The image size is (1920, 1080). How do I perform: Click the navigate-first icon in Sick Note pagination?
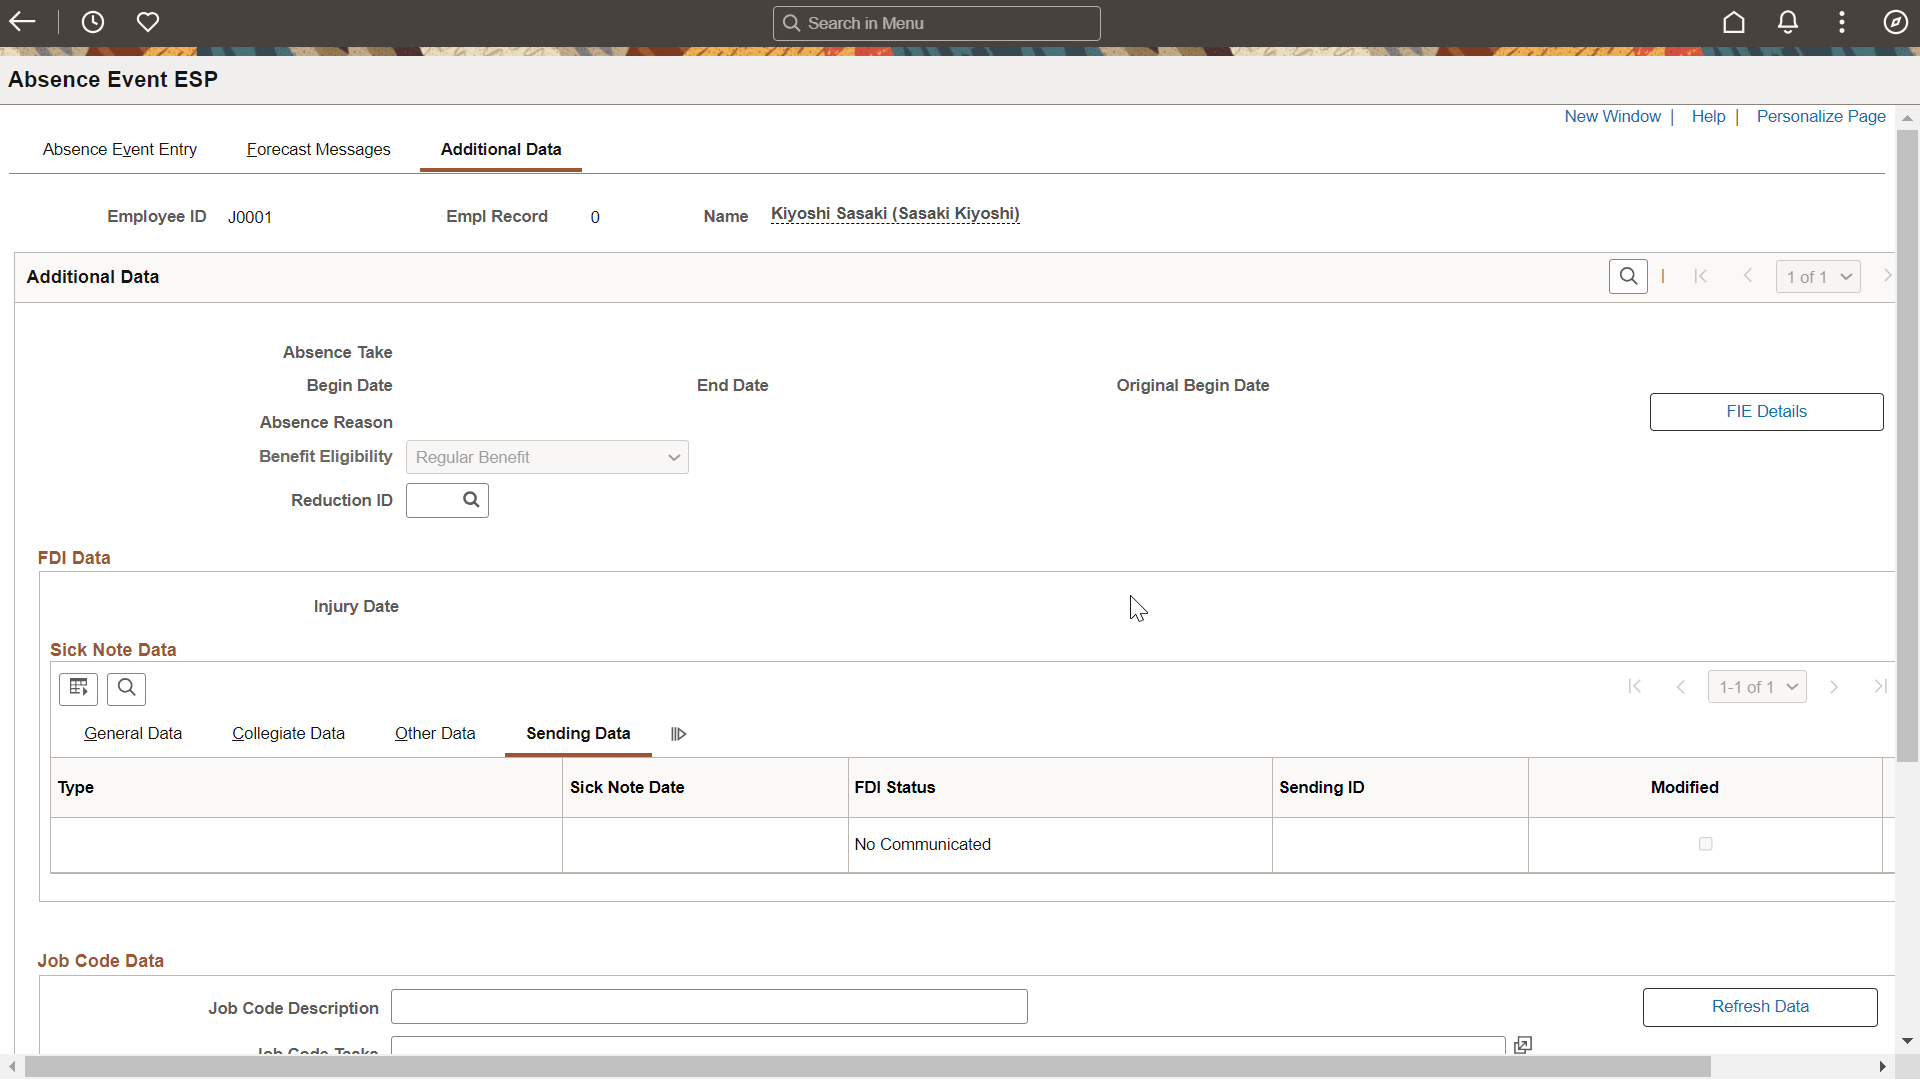pos(1635,686)
